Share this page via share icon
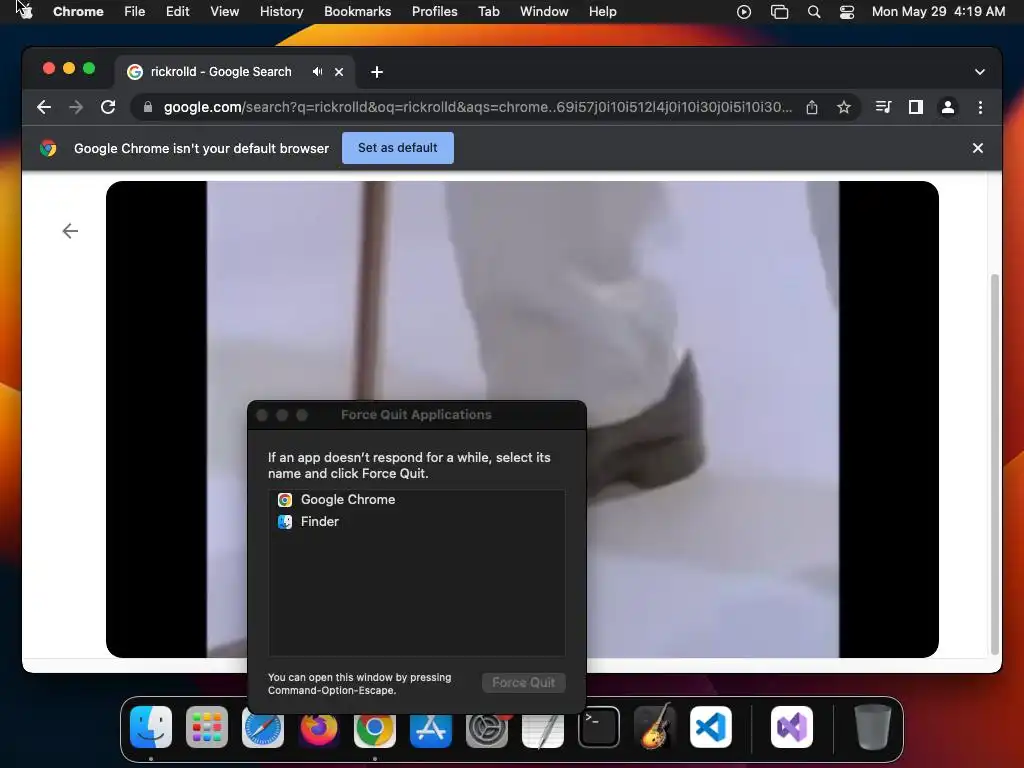This screenshot has width=1024, height=768. pyautogui.click(x=812, y=107)
